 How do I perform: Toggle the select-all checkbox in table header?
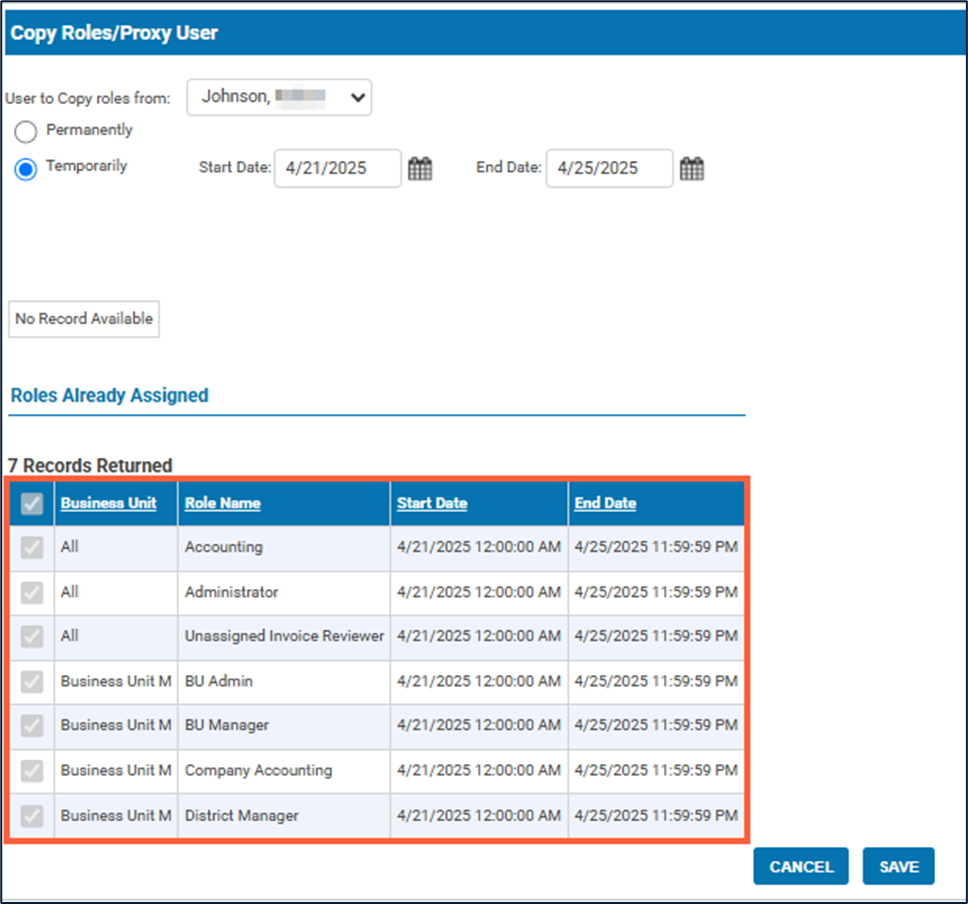pos(32,503)
